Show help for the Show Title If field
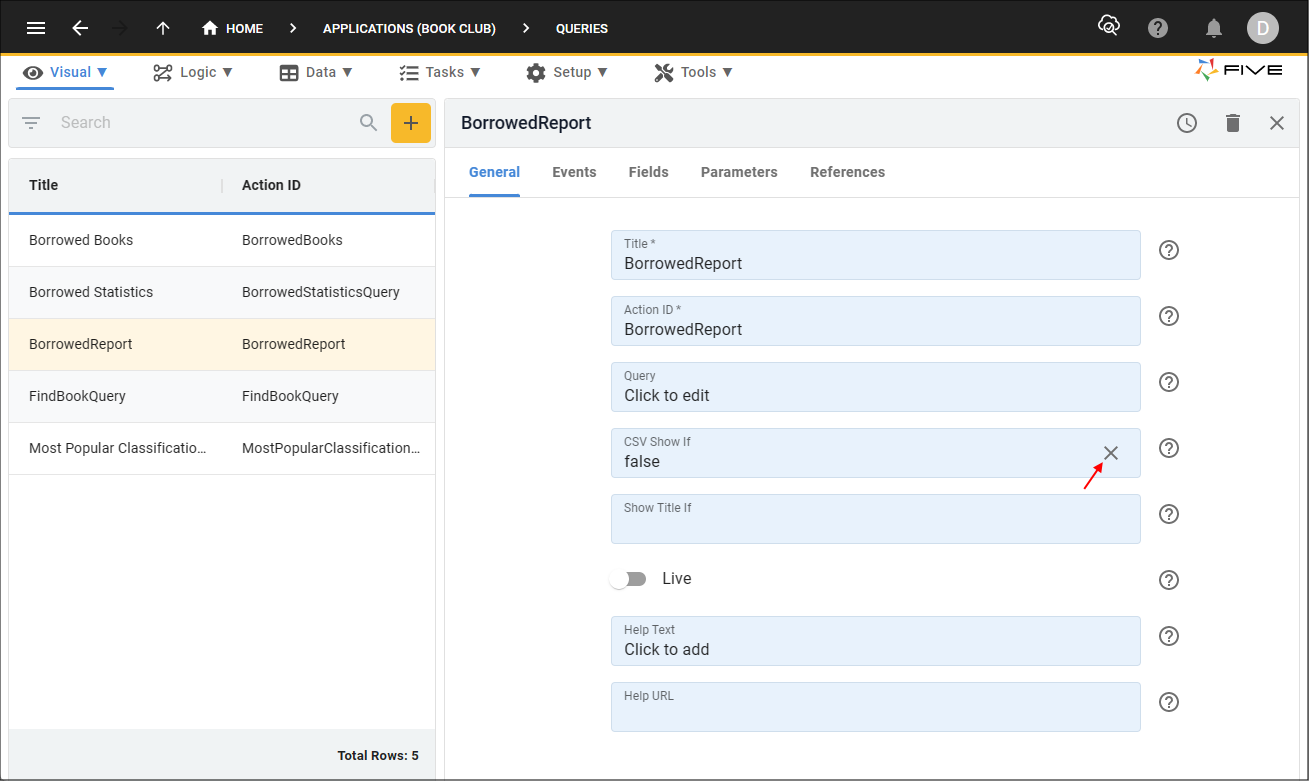 pyautogui.click(x=1169, y=514)
